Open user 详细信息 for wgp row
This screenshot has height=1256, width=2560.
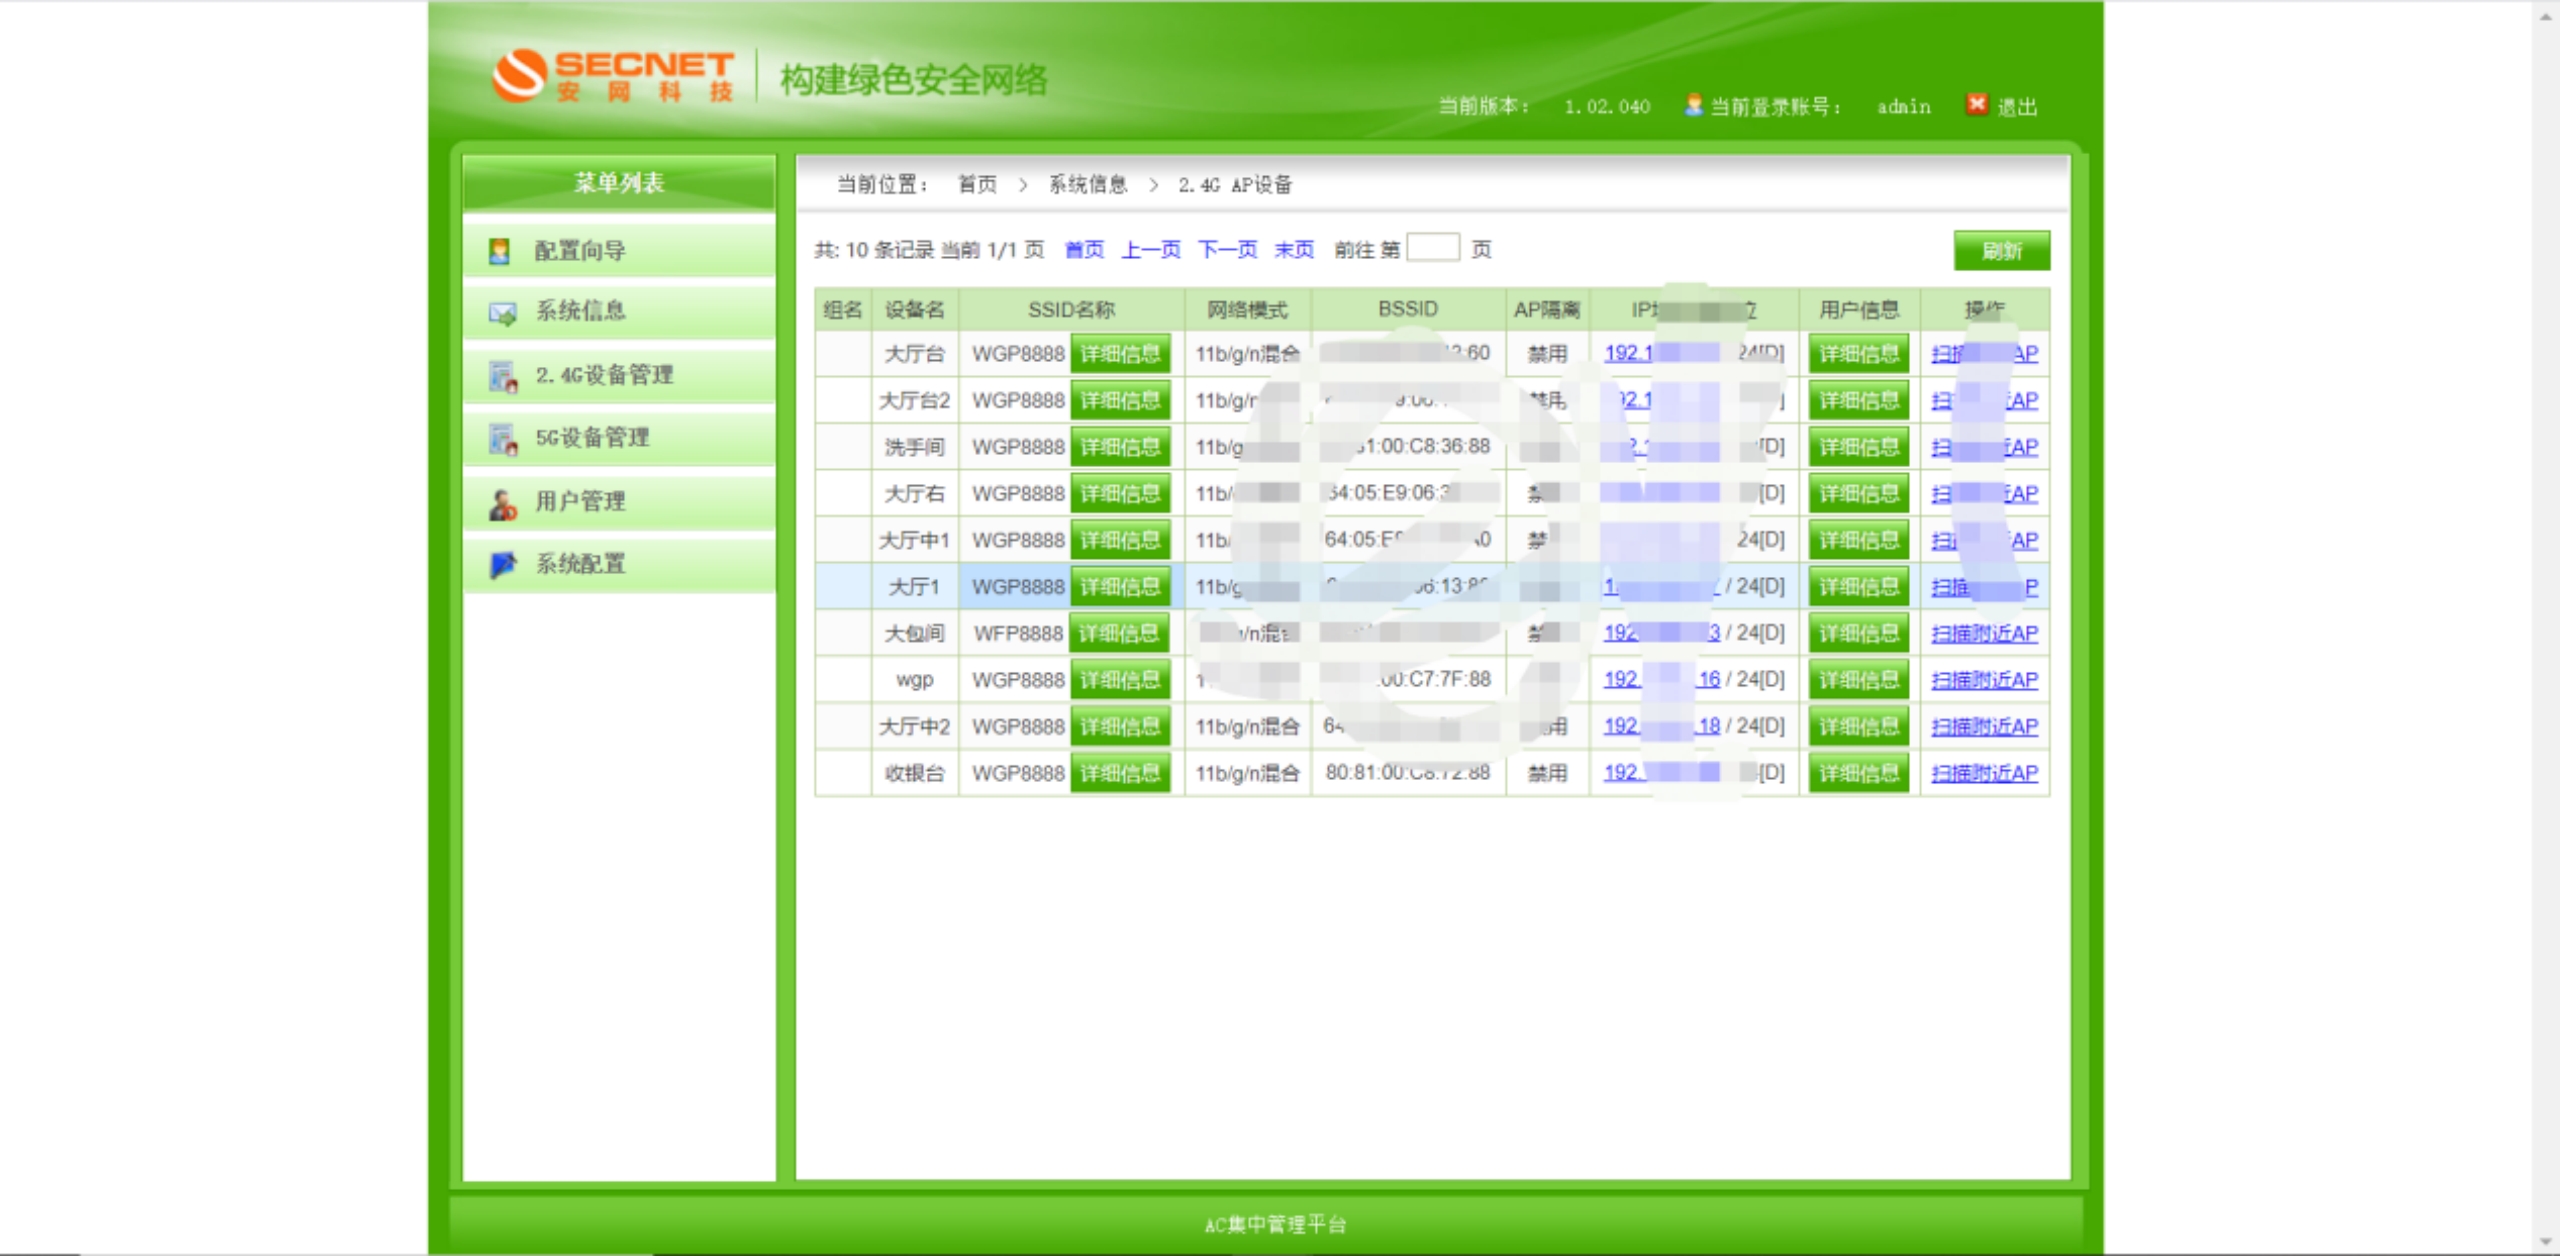click(x=1858, y=680)
